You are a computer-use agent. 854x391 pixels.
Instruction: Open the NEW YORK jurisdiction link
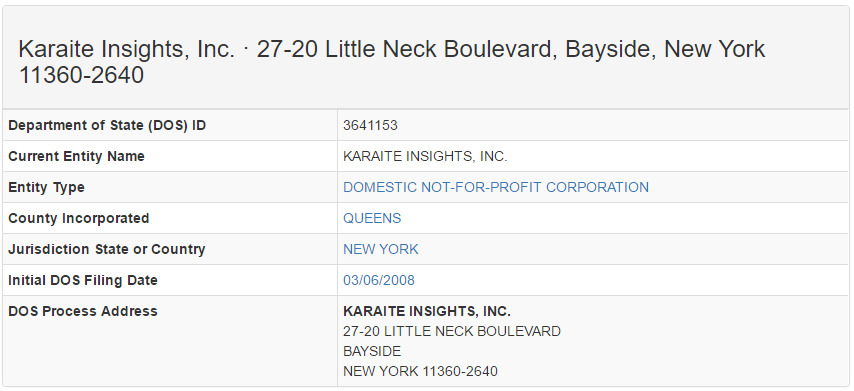coord(381,249)
